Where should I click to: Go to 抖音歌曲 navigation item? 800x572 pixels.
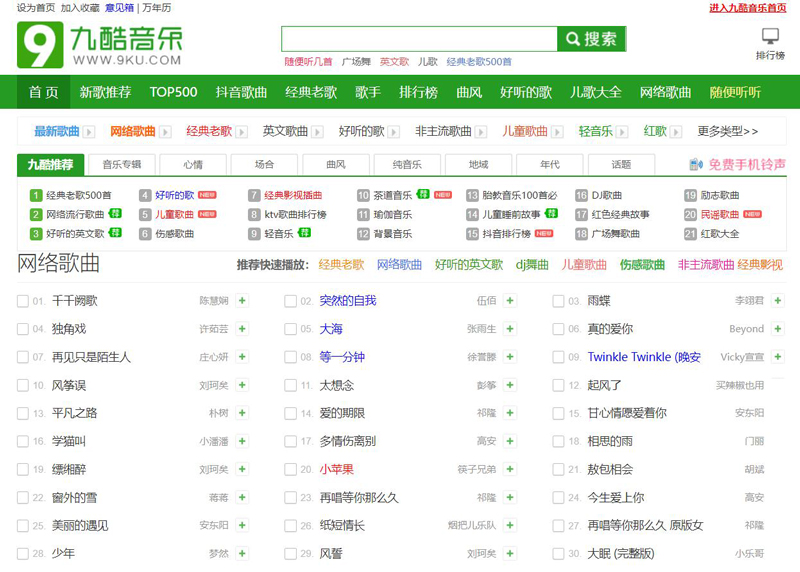241,92
